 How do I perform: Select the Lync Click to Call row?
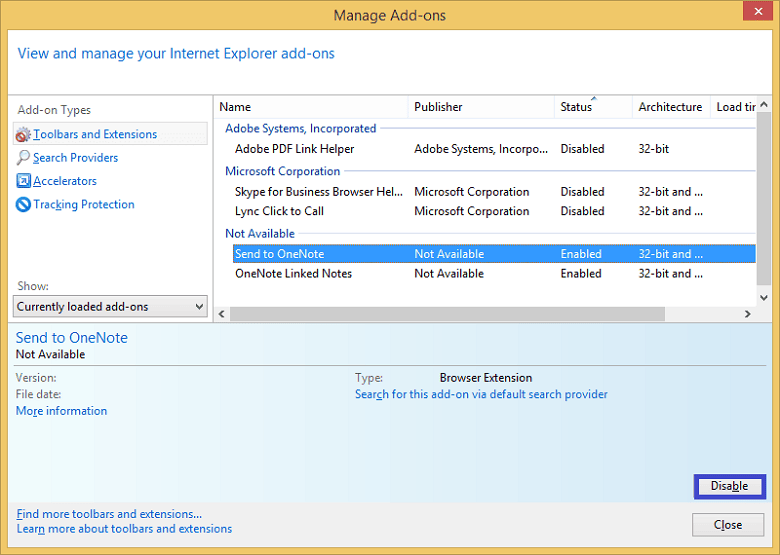494,211
